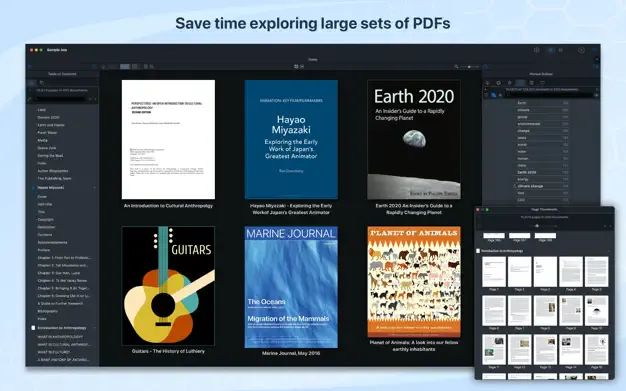This screenshot has width=626, height=391.
Task: Click the 'Earth 2020 An Insider's Guide' caption
Action: point(414,209)
